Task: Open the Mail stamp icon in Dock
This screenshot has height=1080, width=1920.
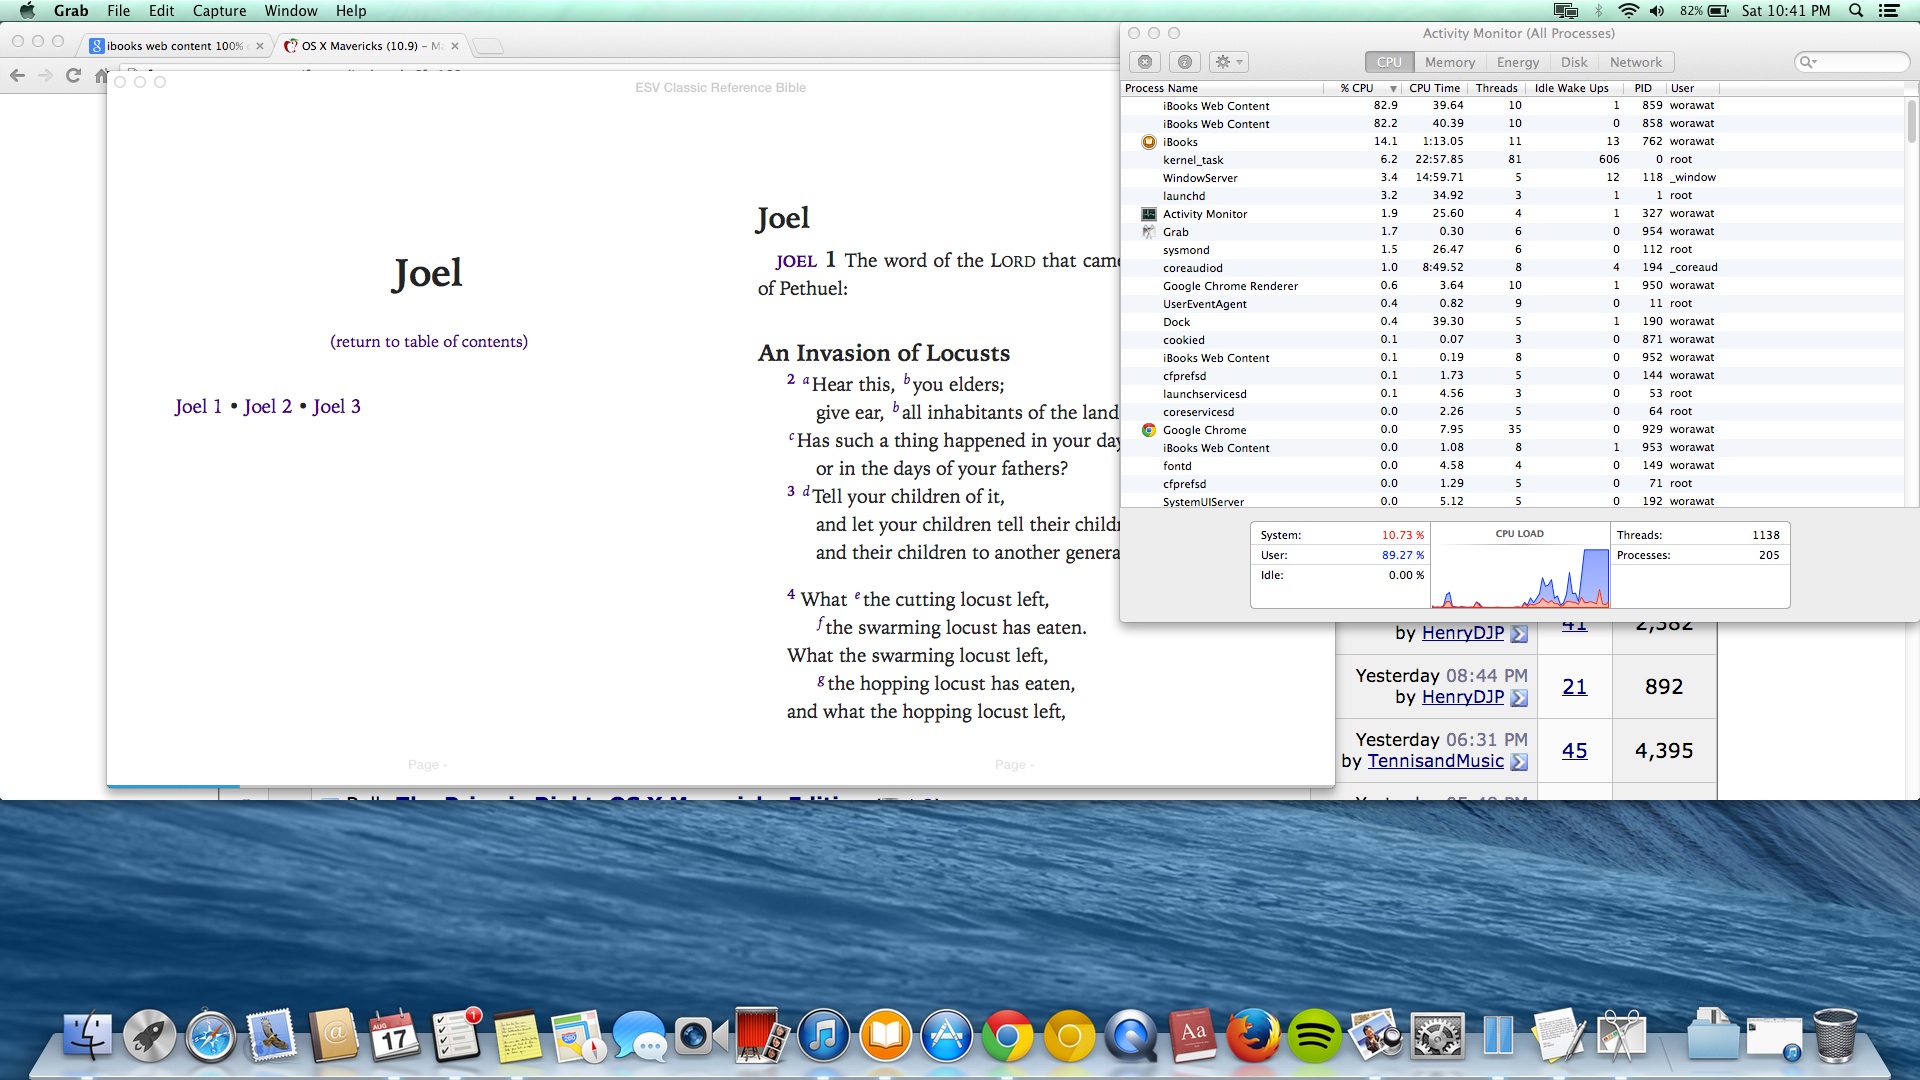Action: [272, 1035]
